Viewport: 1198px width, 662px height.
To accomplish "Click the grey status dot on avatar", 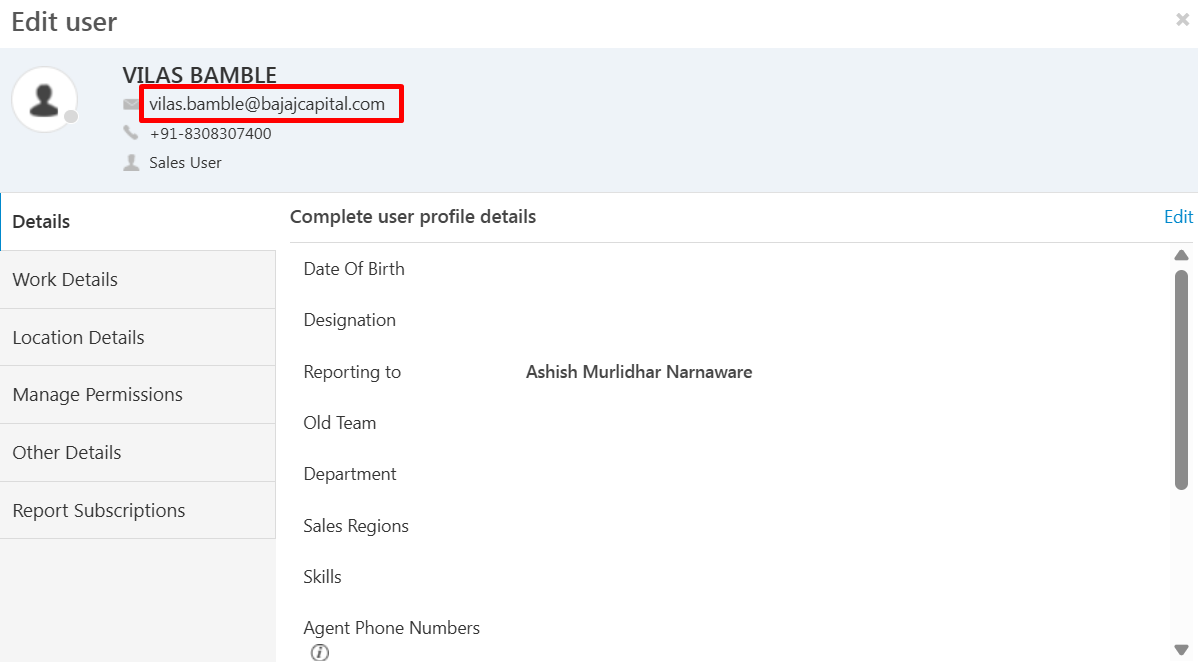I will pos(71,118).
